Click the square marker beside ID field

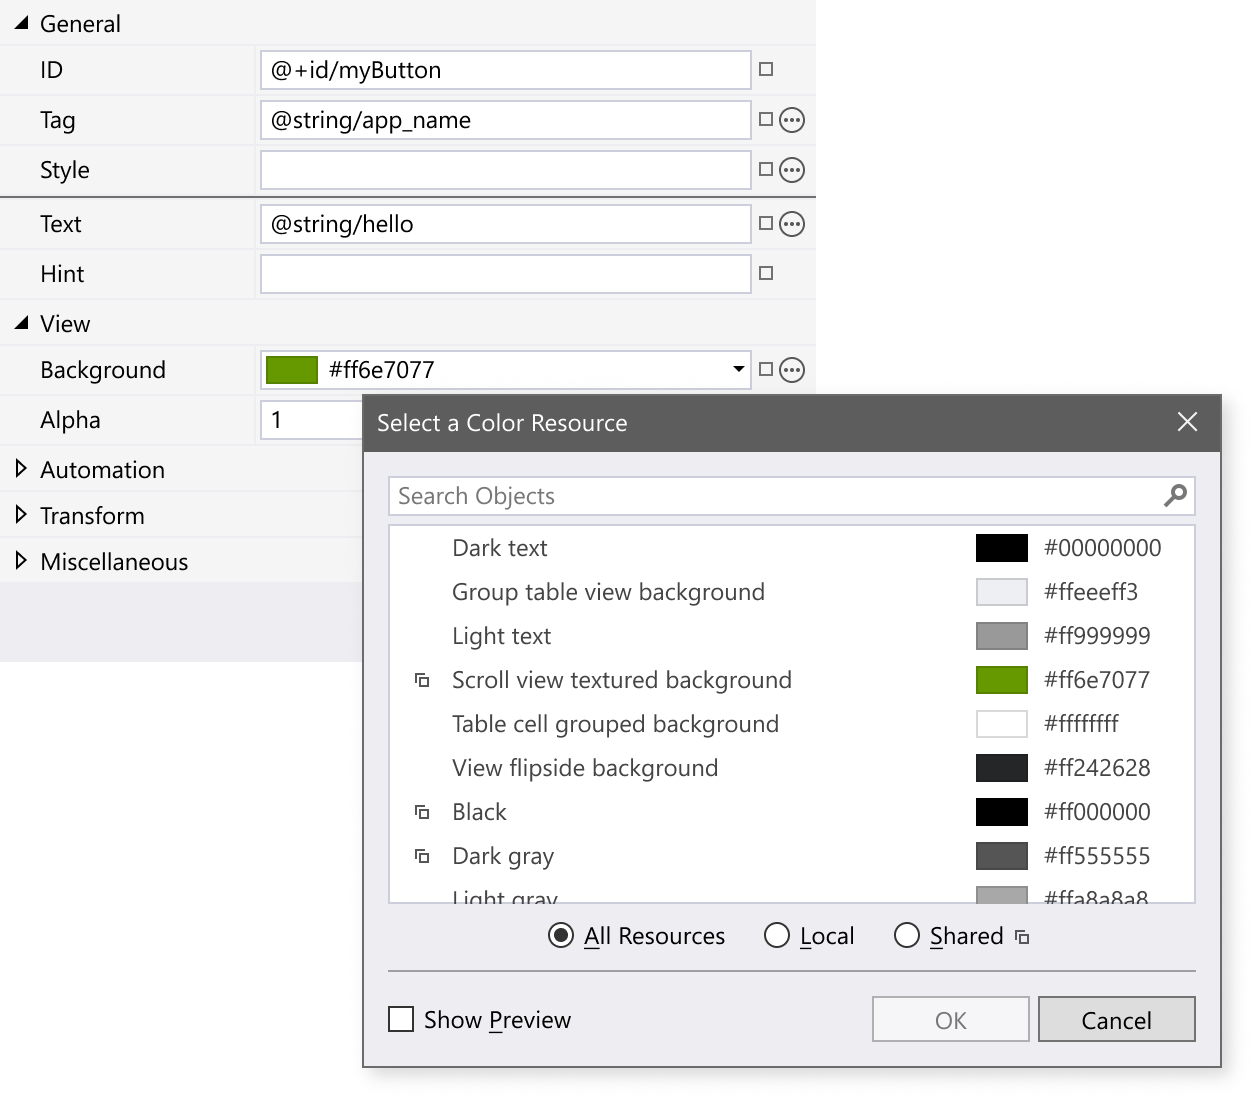pos(765,70)
